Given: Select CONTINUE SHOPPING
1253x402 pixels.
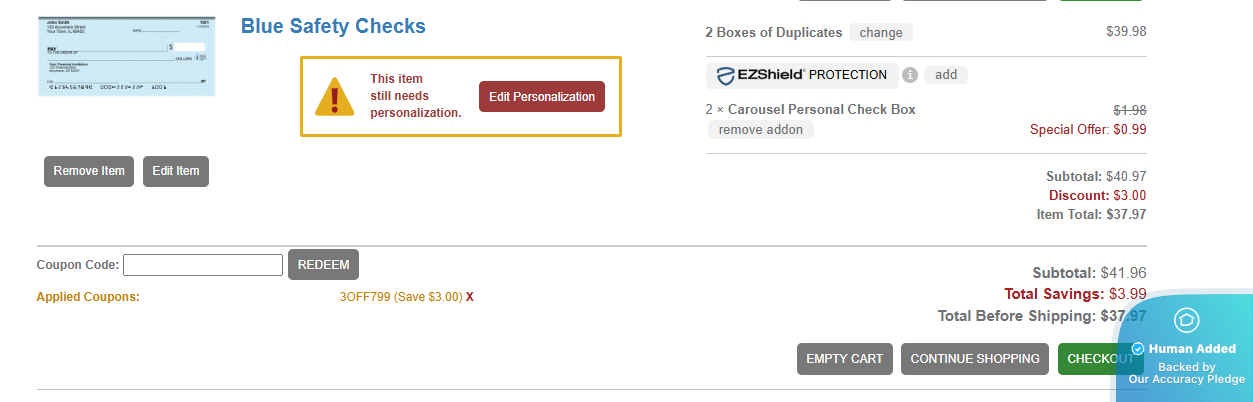Looking at the screenshot, I should (x=975, y=359).
